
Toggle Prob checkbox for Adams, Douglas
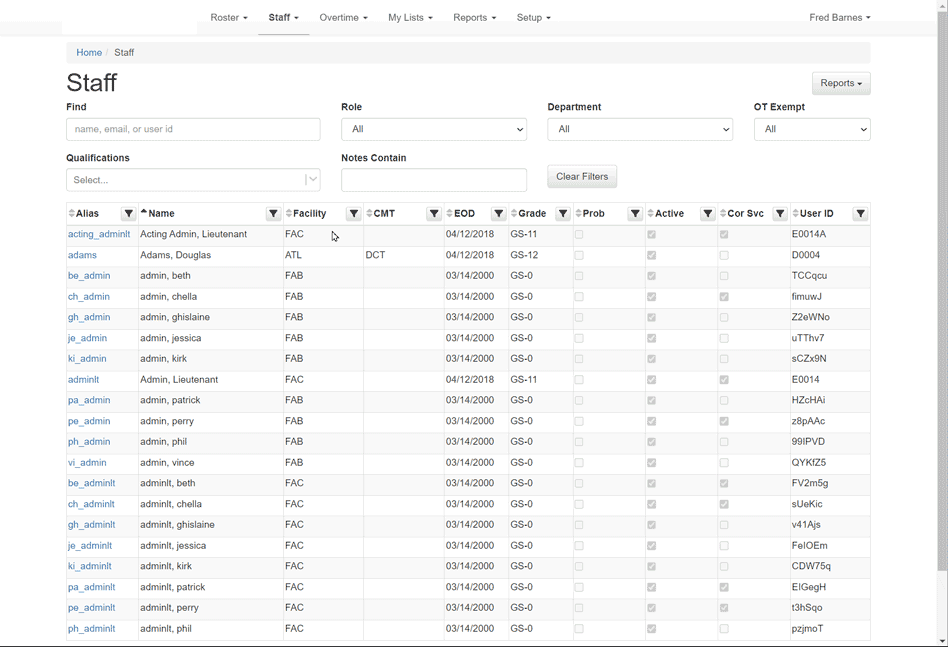(579, 256)
